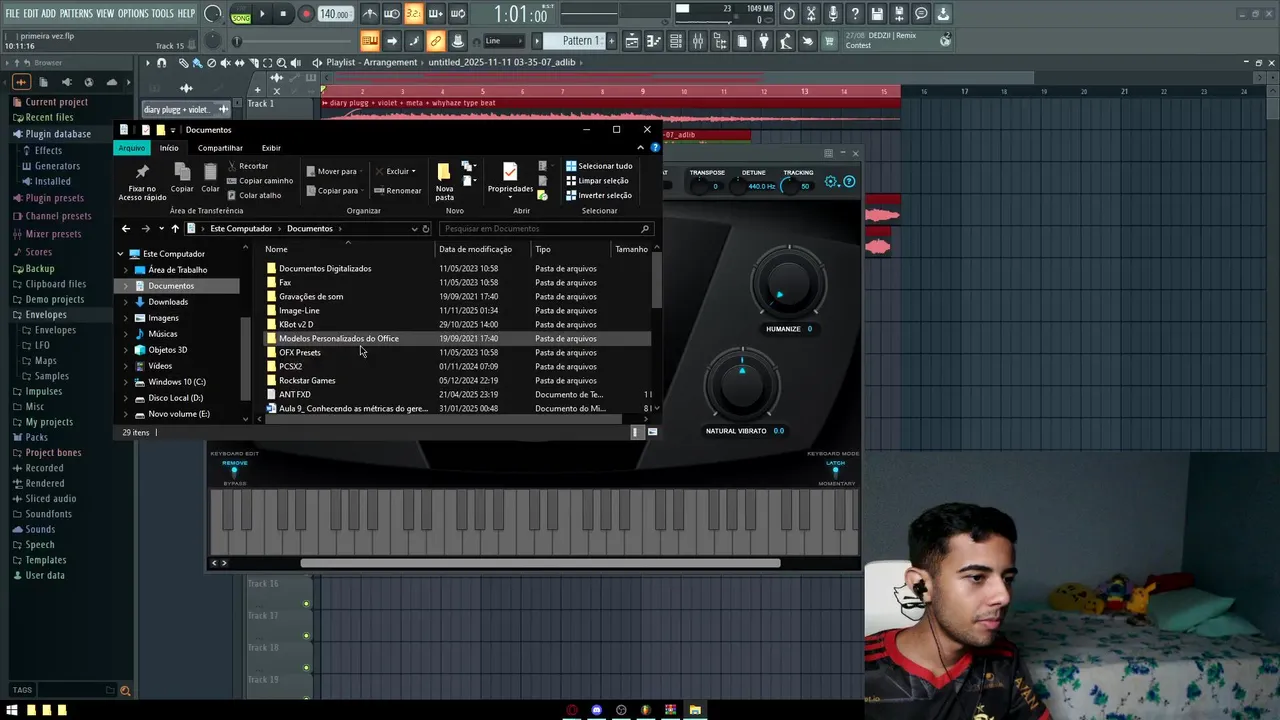The height and width of the screenshot is (720, 1280).
Task: Open the OPTIONS menu
Action: [x=133, y=13]
